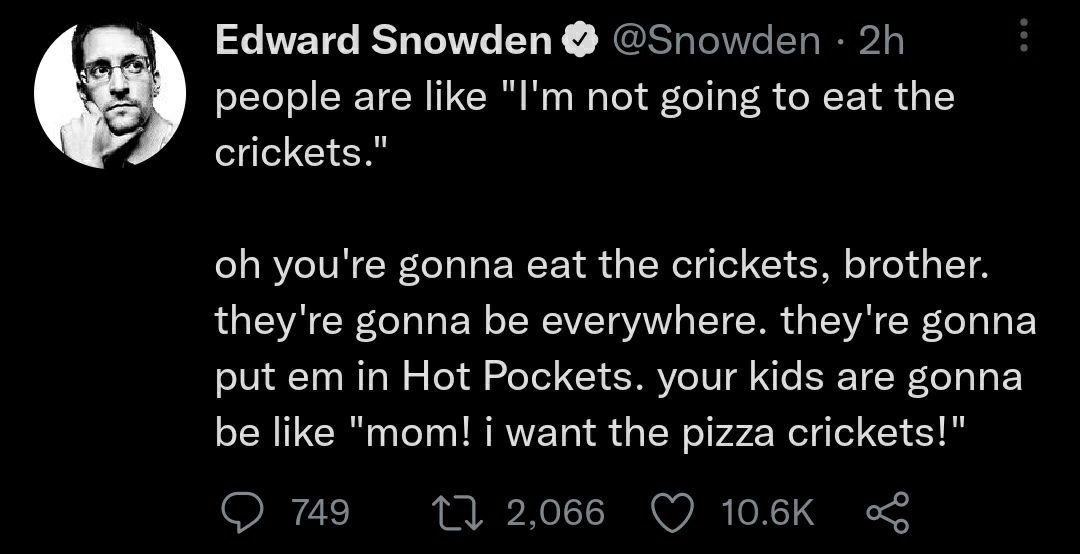
Task: Open the Edward Snowden display name link
Action: pos(384,41)
